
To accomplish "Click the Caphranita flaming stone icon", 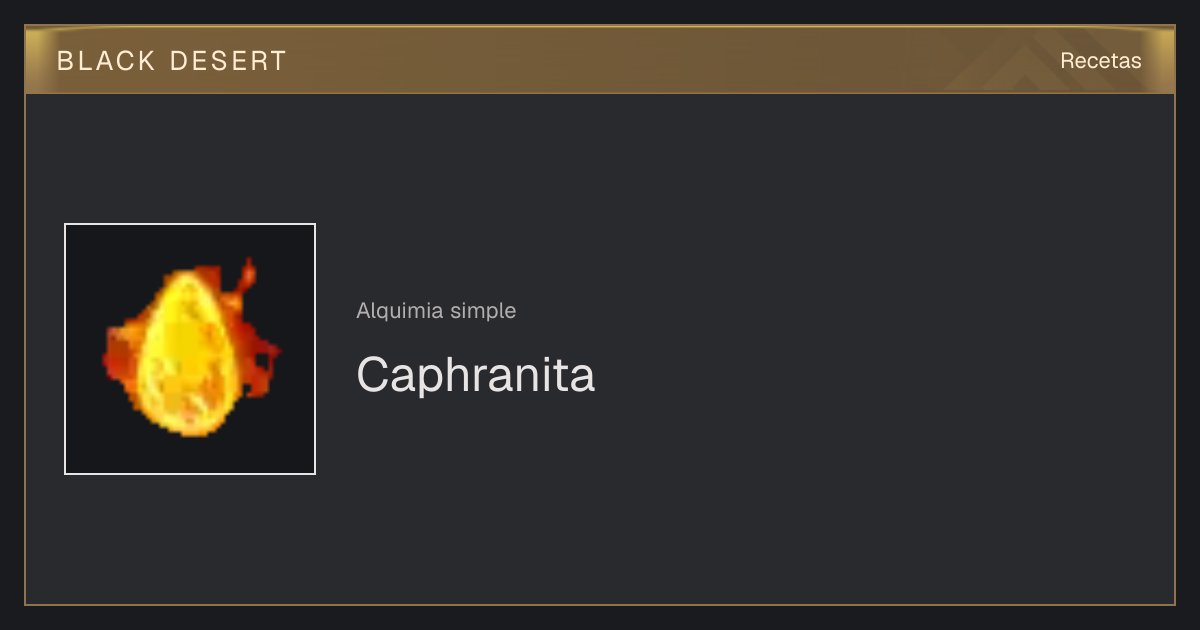I will 190,349.
